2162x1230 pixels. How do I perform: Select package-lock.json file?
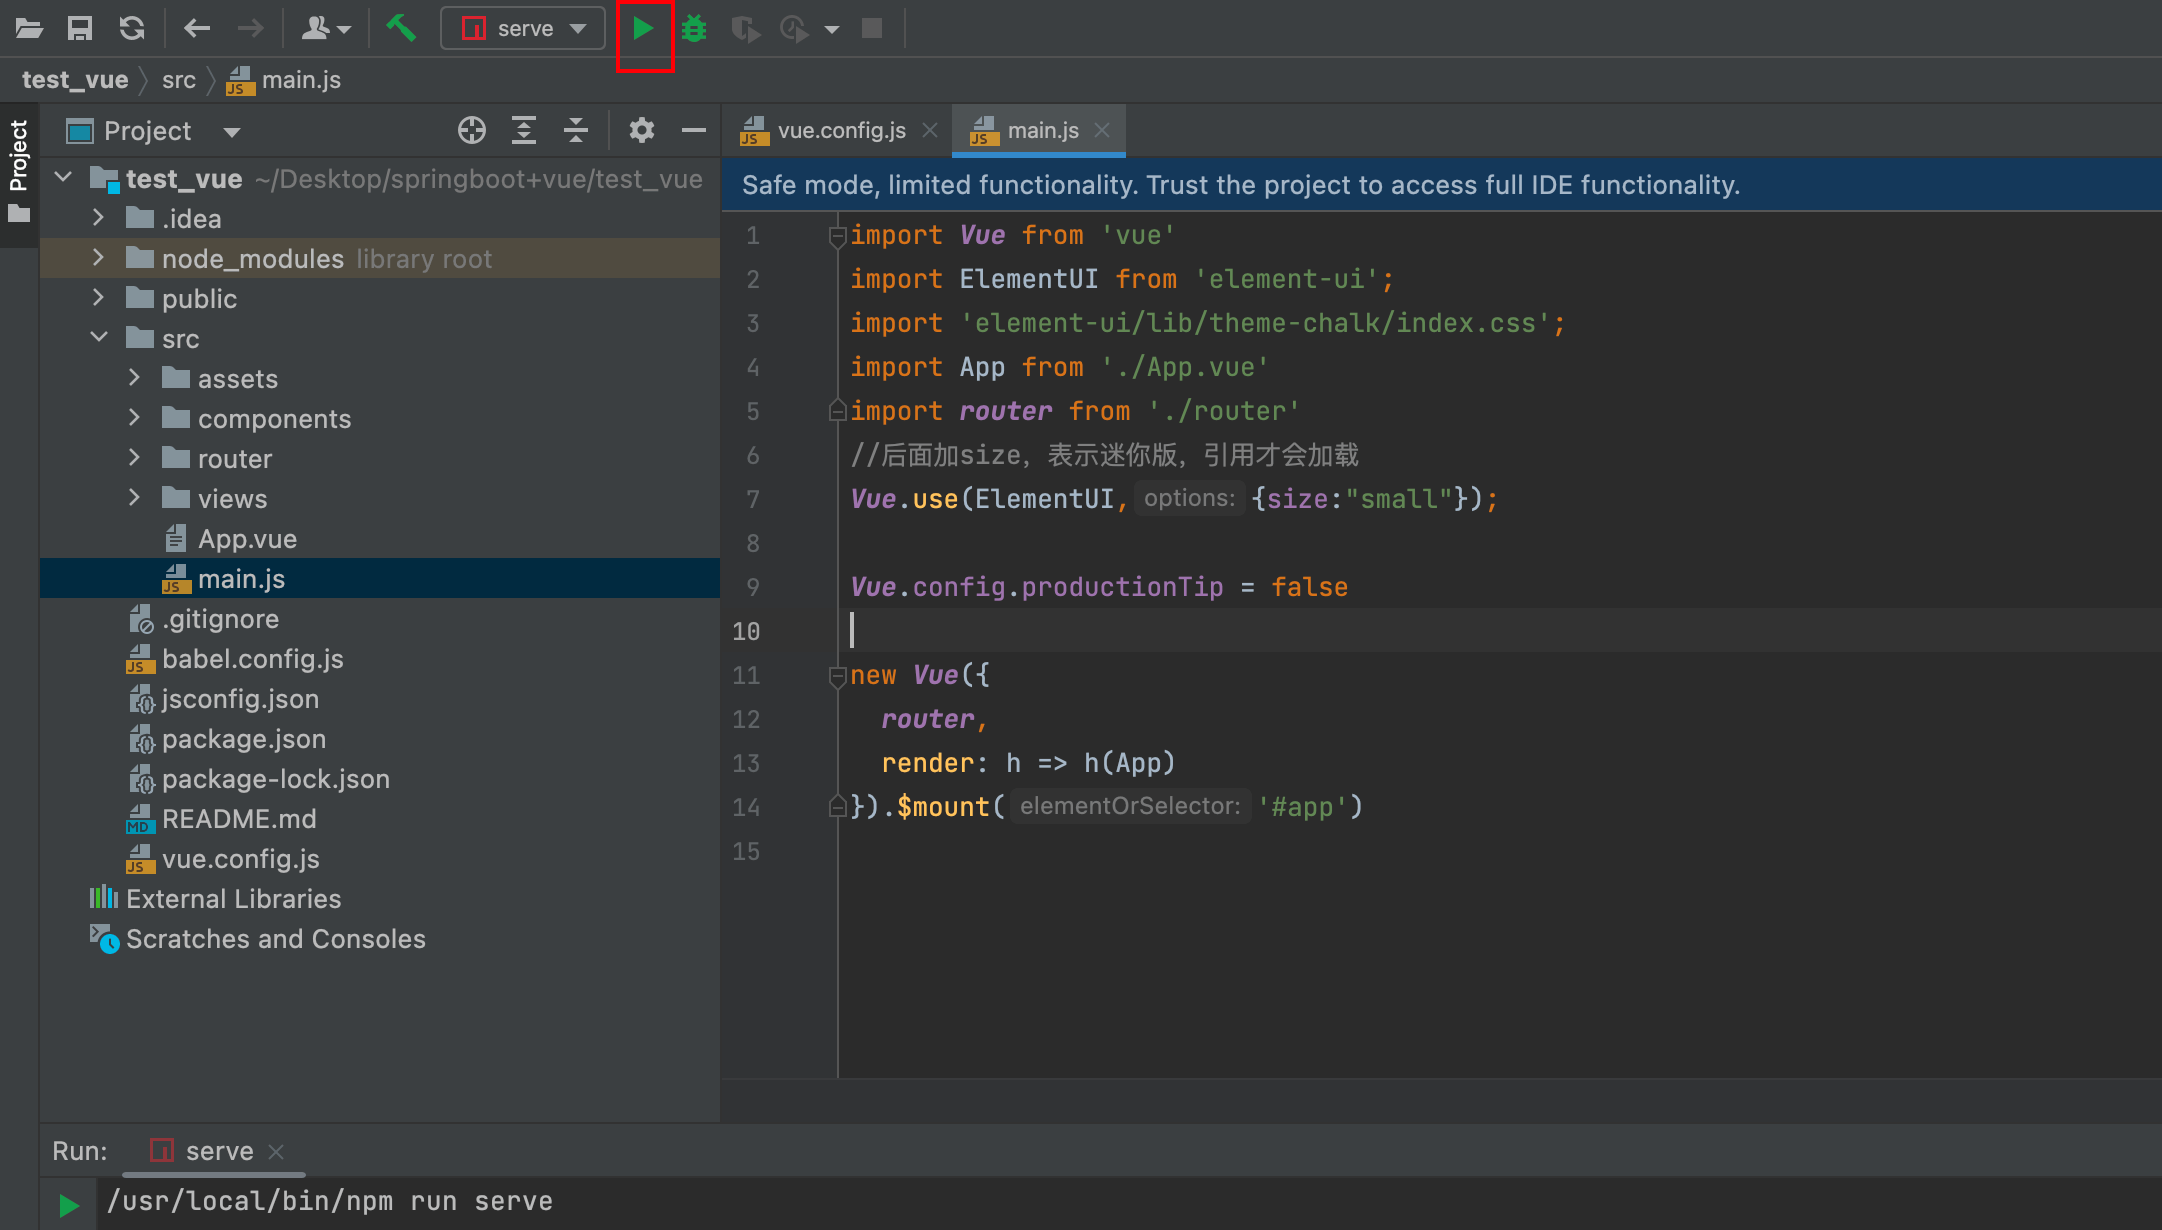(380, 779)
